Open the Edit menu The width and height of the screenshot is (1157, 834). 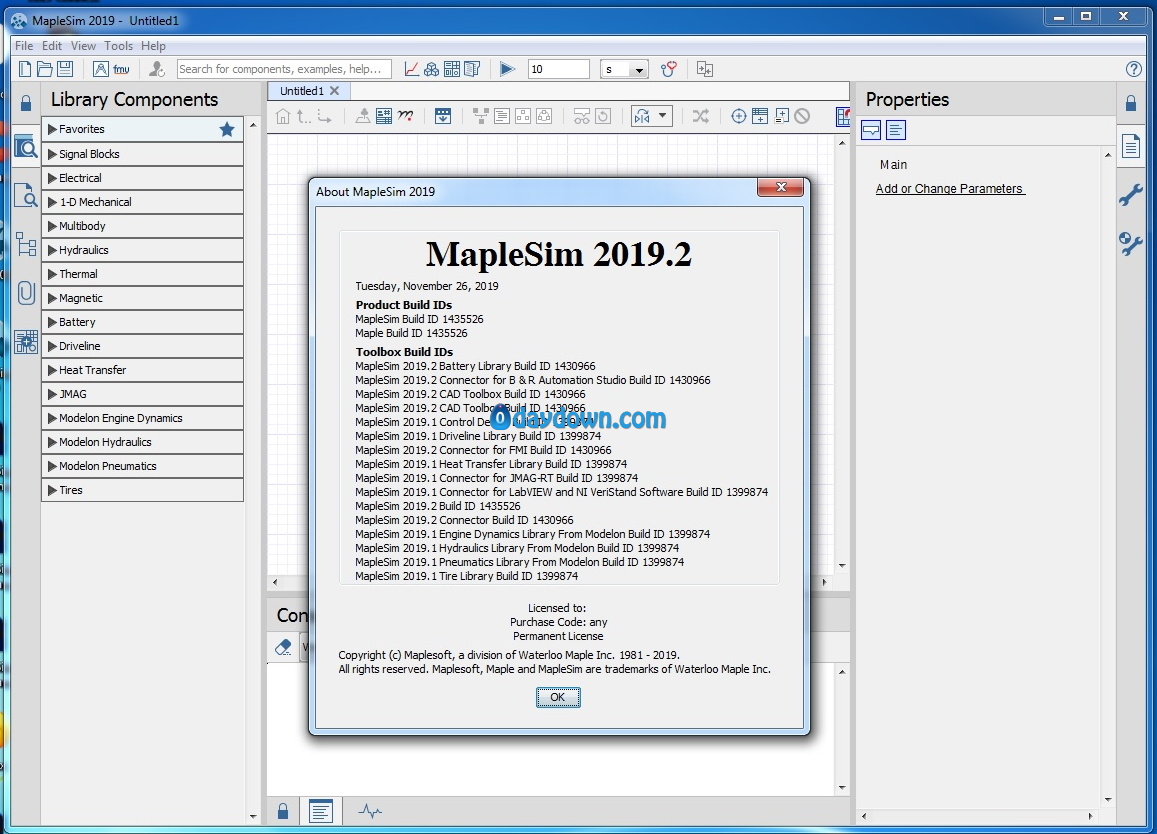52,46
